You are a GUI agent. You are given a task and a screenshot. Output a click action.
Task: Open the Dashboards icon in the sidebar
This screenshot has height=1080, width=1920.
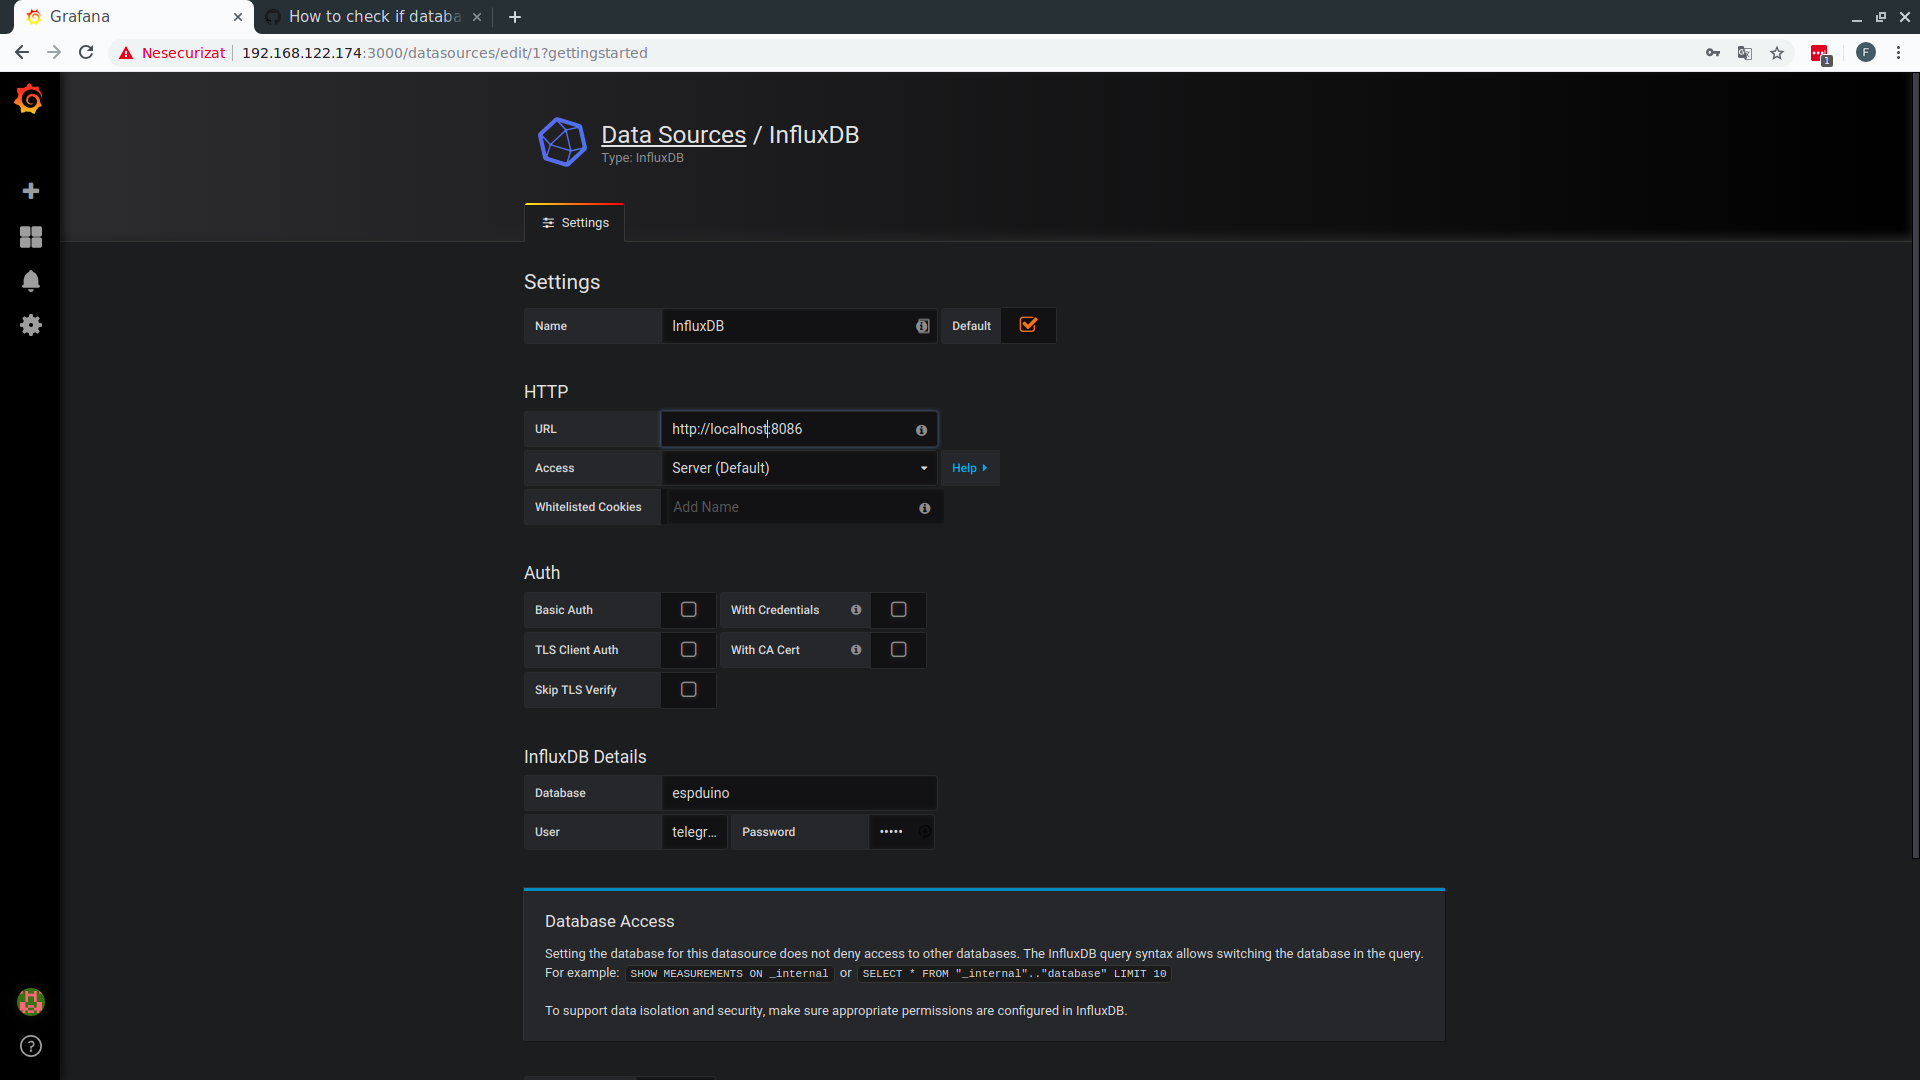click(x=31, y=237)
